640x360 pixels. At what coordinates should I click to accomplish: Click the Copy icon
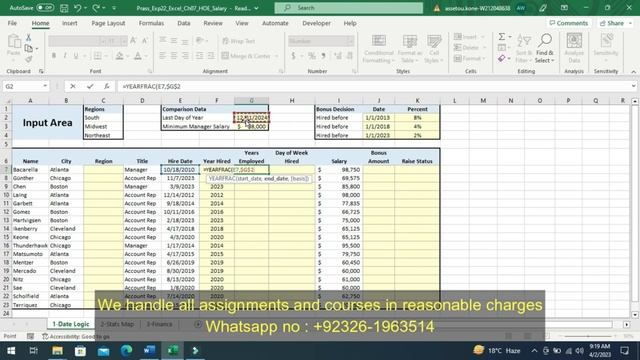click(x=29, y=49)
